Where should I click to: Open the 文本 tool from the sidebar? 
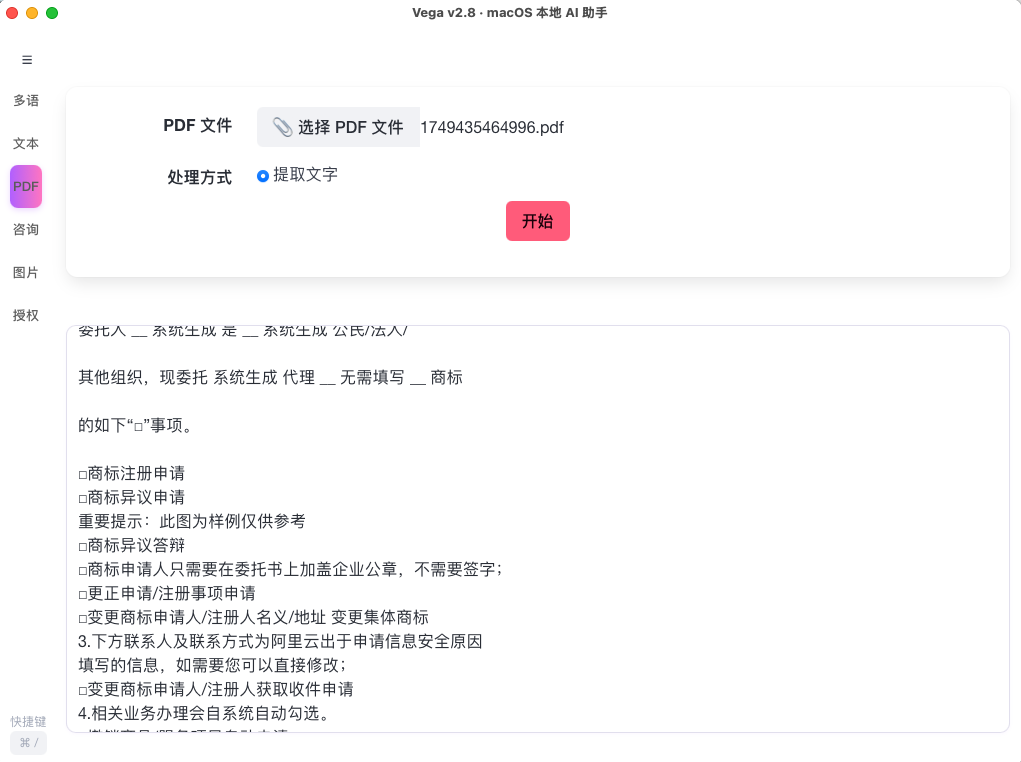click(x=25, y=143)
